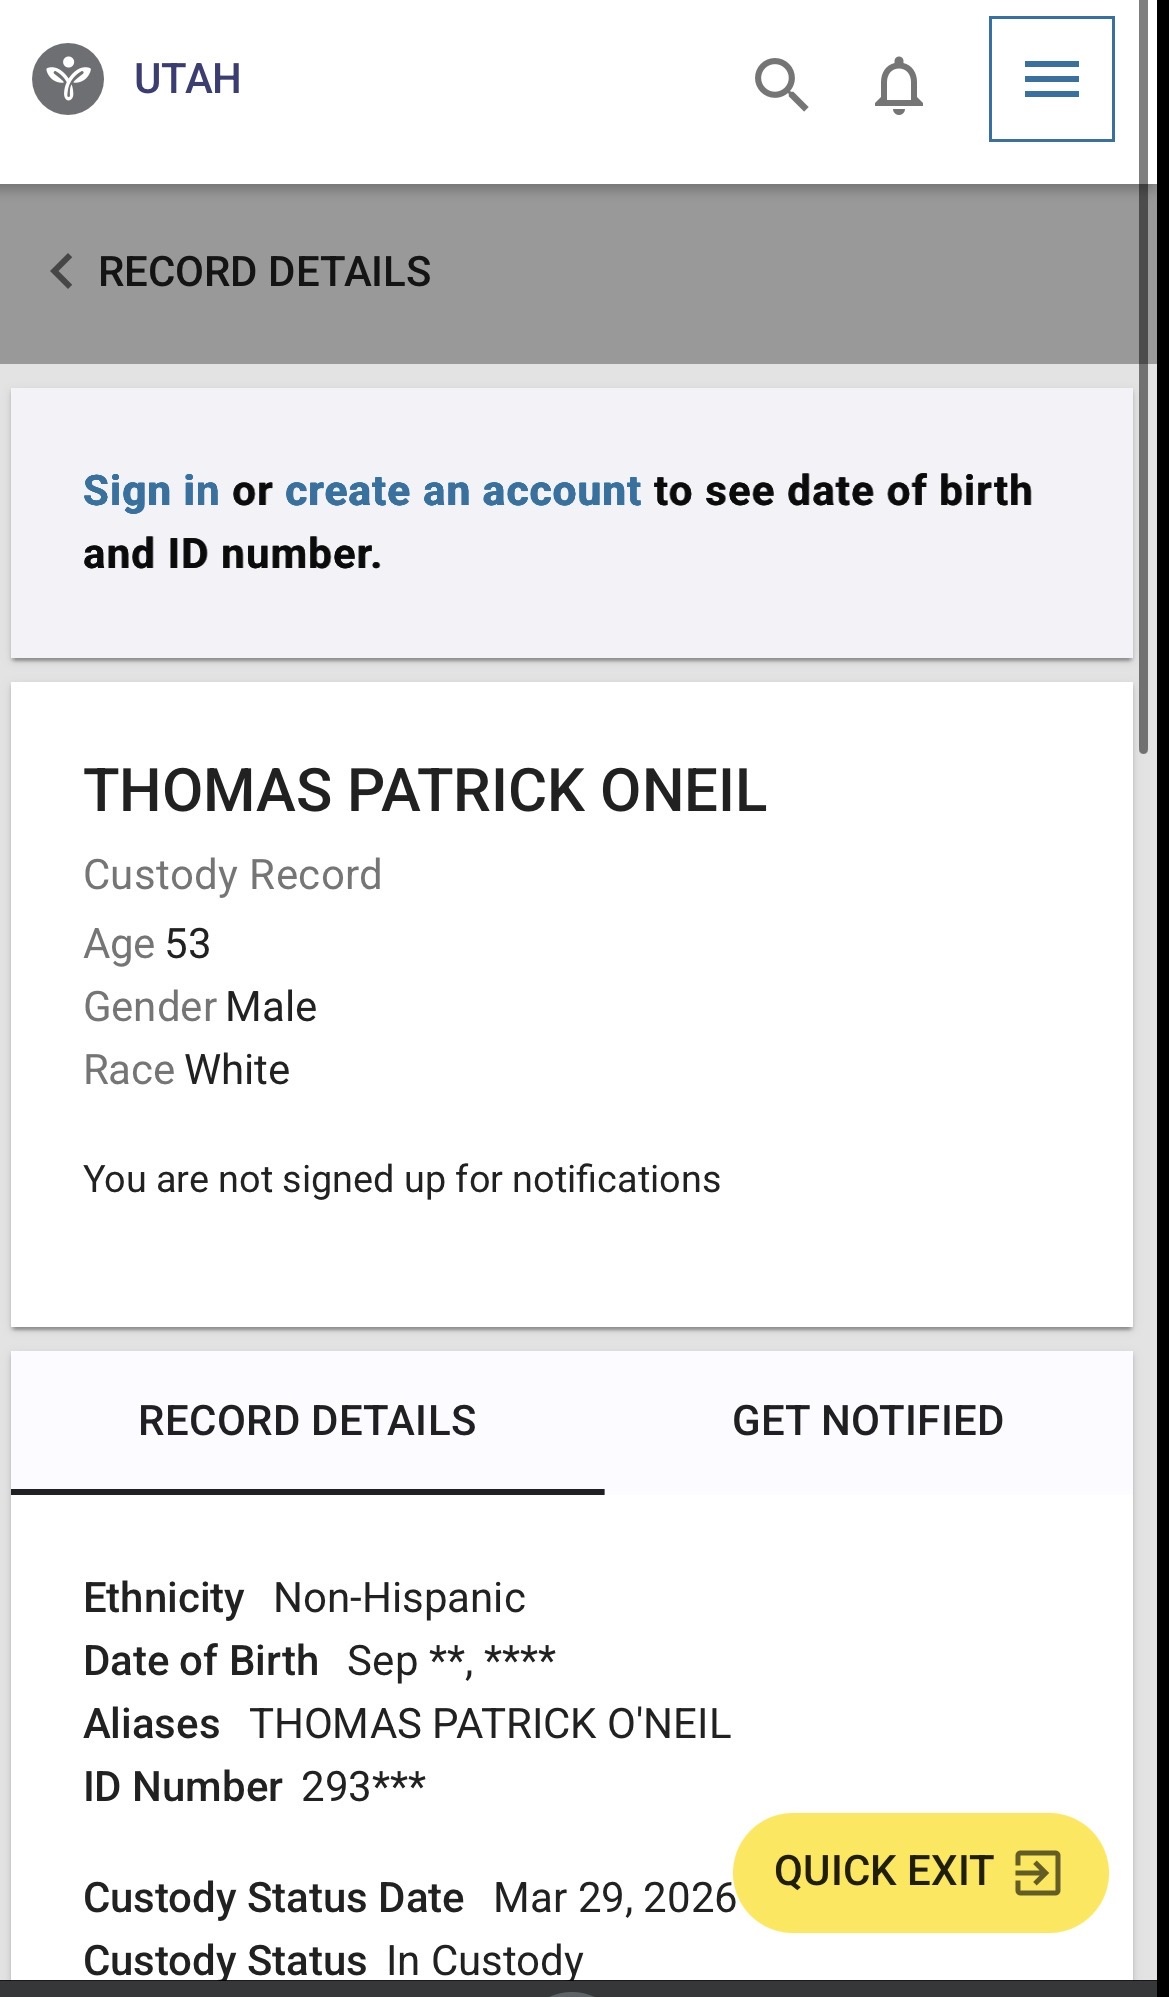This screenshot has width=1169, height=1997.
Task: Open the hamburger menu
Action: [1051, 79]
